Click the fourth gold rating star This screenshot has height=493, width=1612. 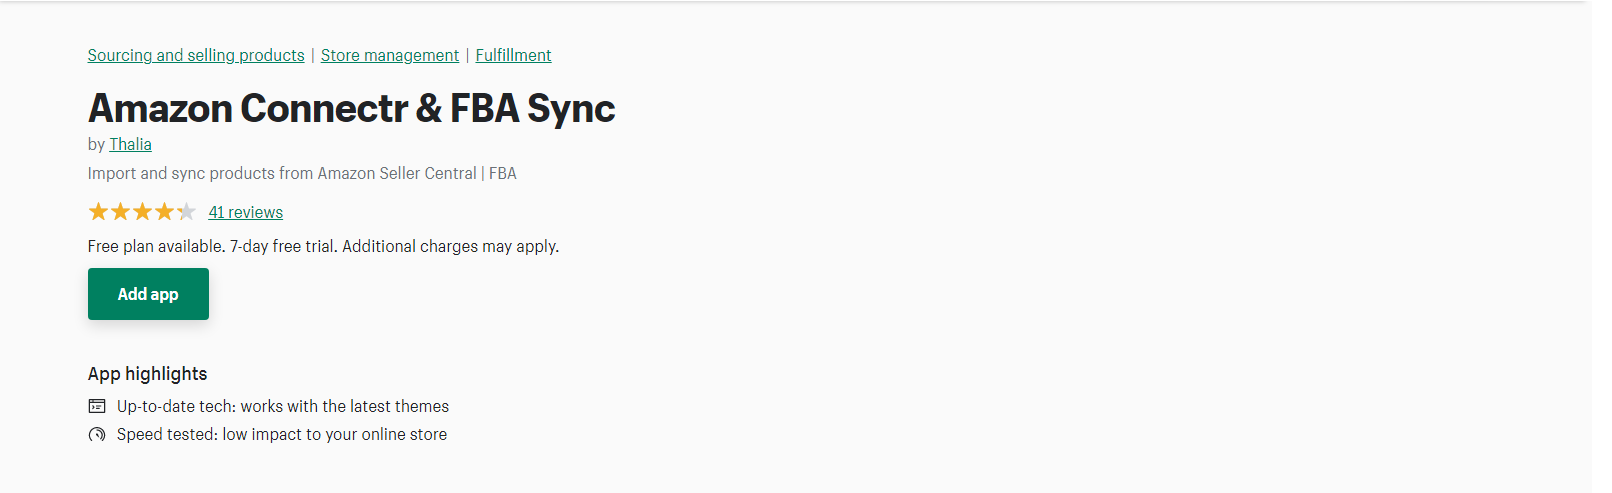164,211
